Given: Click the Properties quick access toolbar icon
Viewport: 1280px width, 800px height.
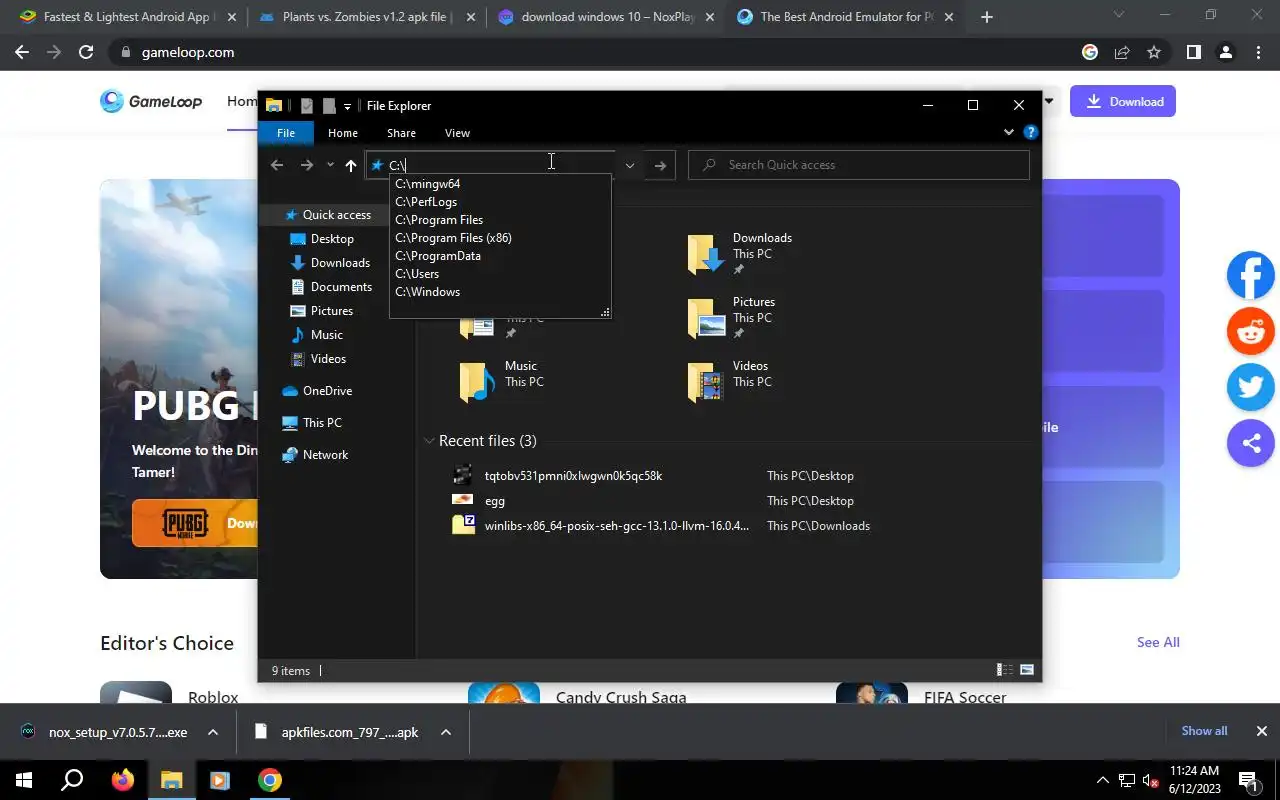Looking at the screenshot, I should tap(306, 106).
